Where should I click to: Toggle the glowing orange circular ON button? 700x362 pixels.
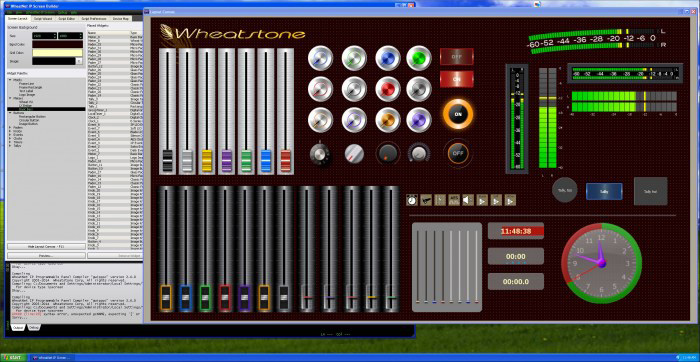(458, 114)
